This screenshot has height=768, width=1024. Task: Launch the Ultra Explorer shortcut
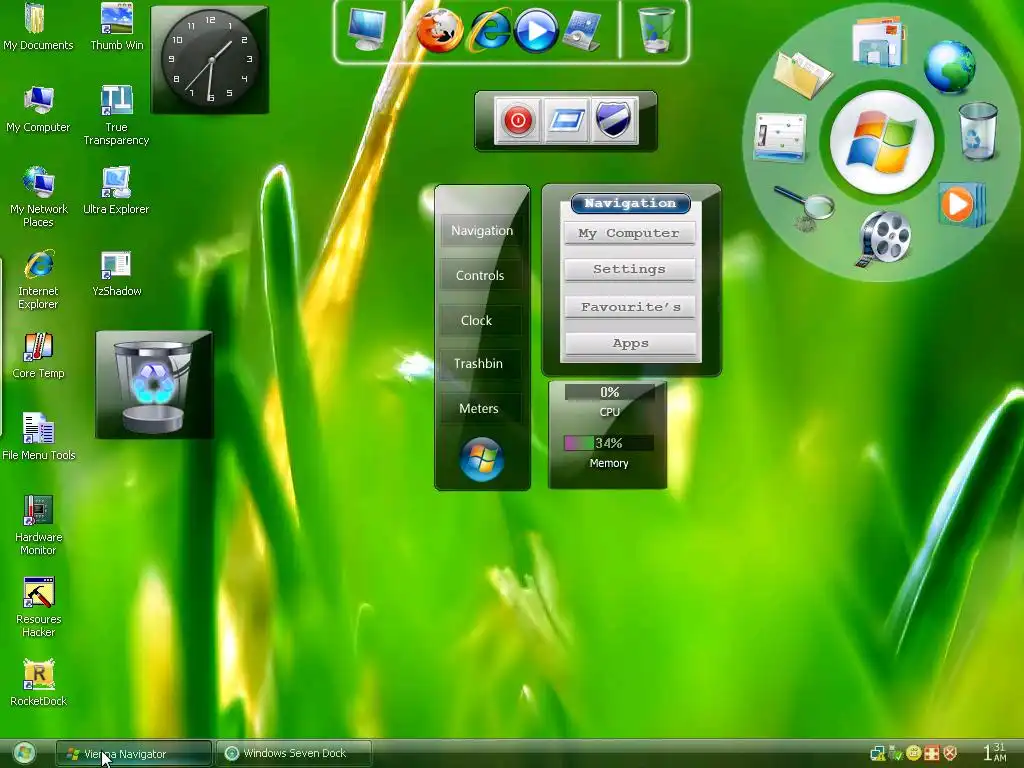coord(116,191)
